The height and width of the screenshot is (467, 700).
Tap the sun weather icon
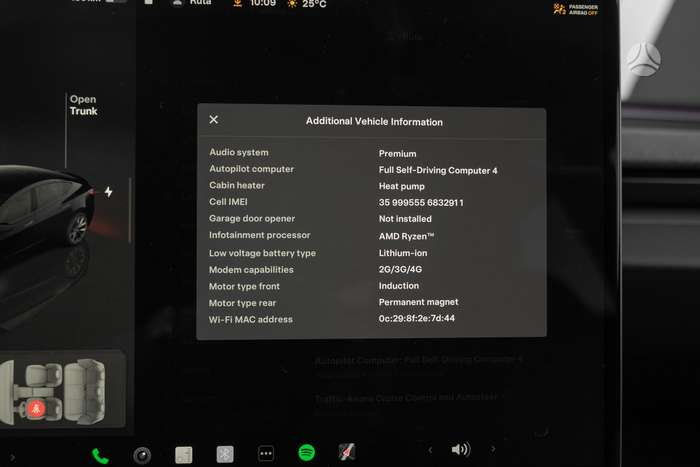pyautogui.click(x=292, y=4)
